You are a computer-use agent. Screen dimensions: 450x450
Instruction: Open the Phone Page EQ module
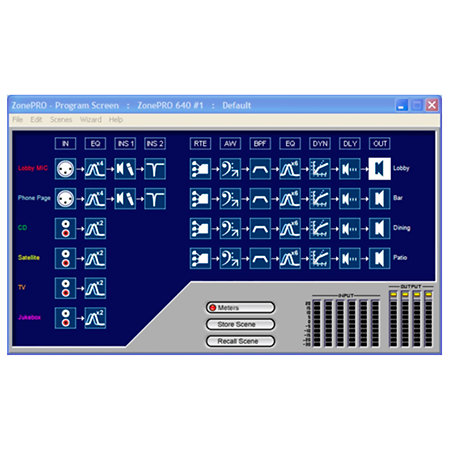95,199
